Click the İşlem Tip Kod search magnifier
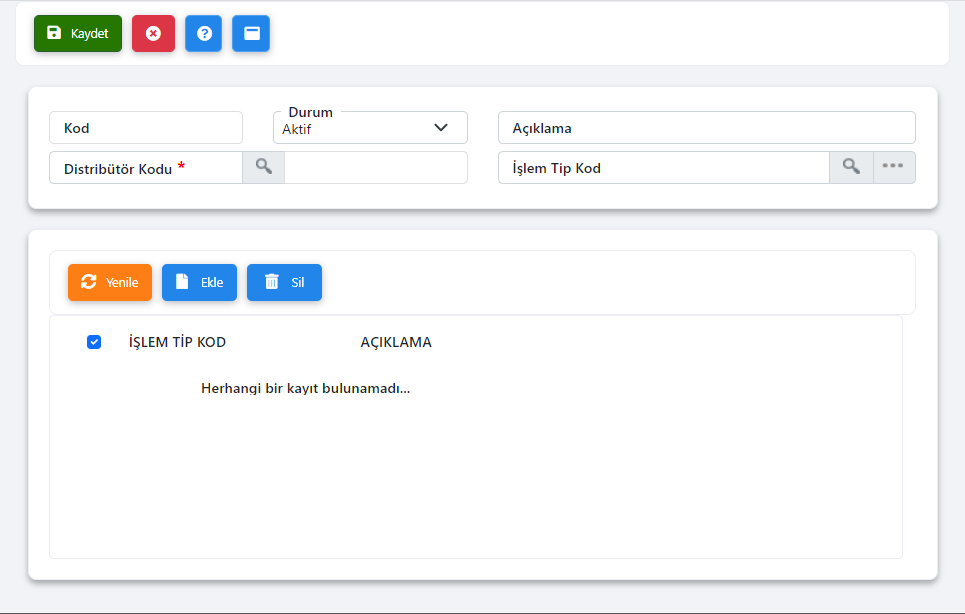 [851, 167]
